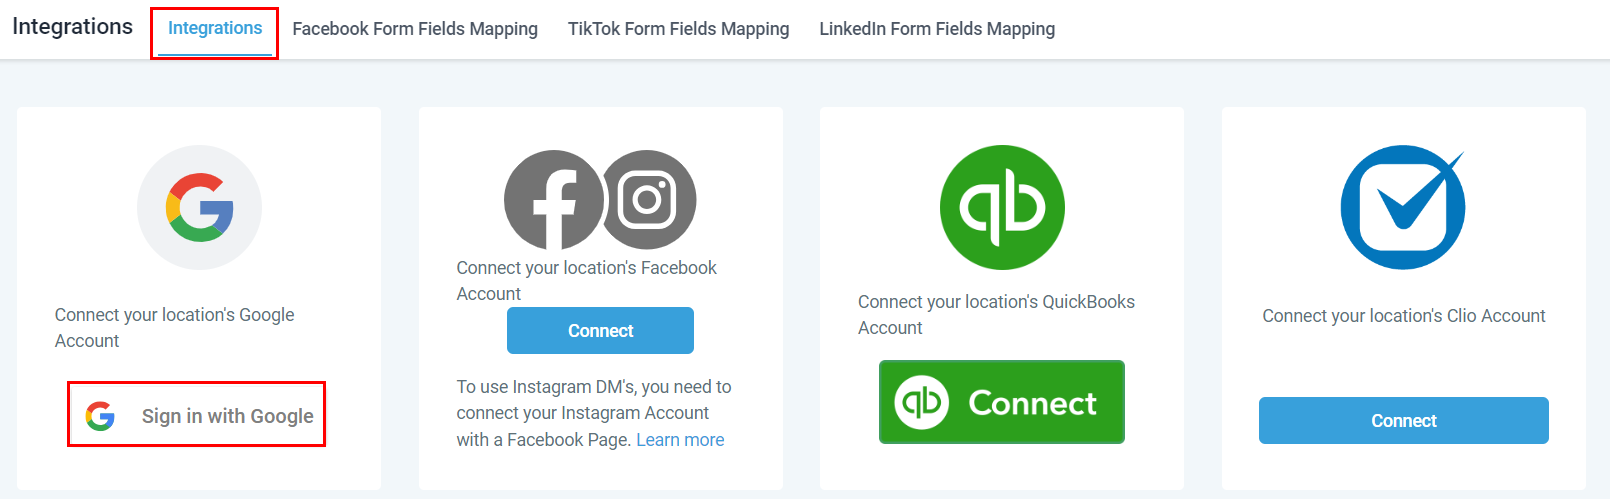Switch to Facebook Form Fields Mapping tab
This screenshot has width=1610, height=499.
pos(415,29)
